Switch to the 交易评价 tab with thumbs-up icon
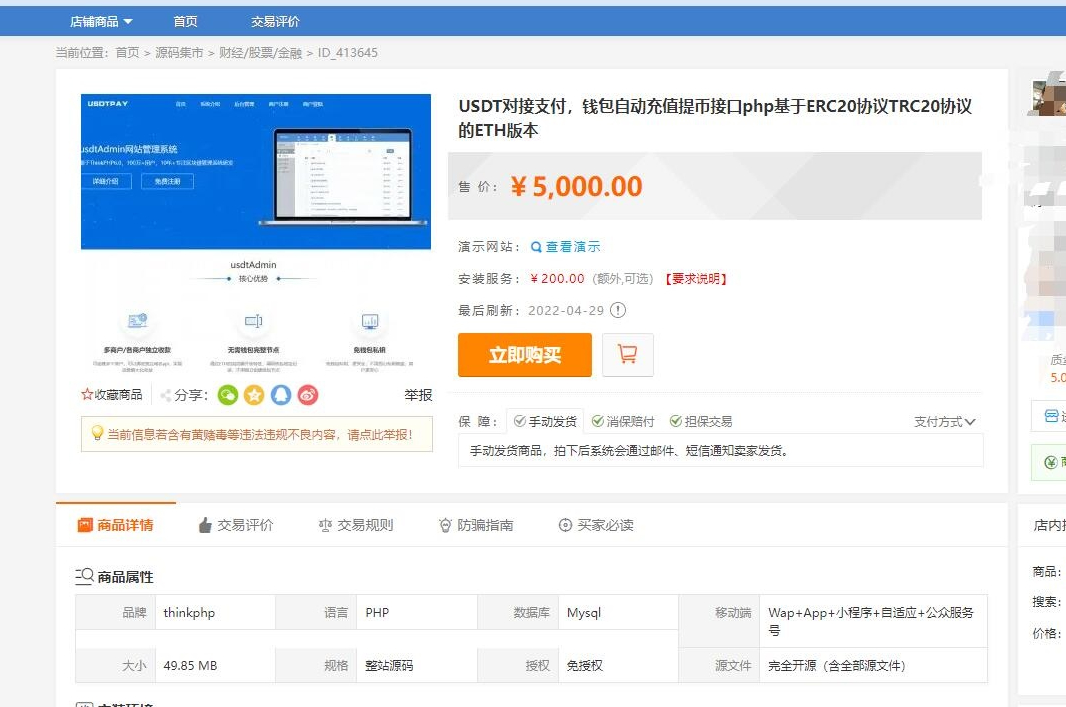Screen dimensions: 1066x707 coord(235,525)
